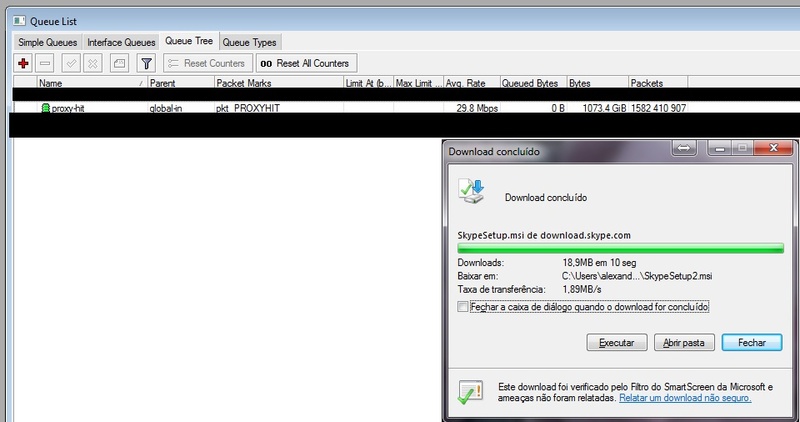Enable the queue with the checkmark button
The image size is (800, 422).
[x=71, y=63]
